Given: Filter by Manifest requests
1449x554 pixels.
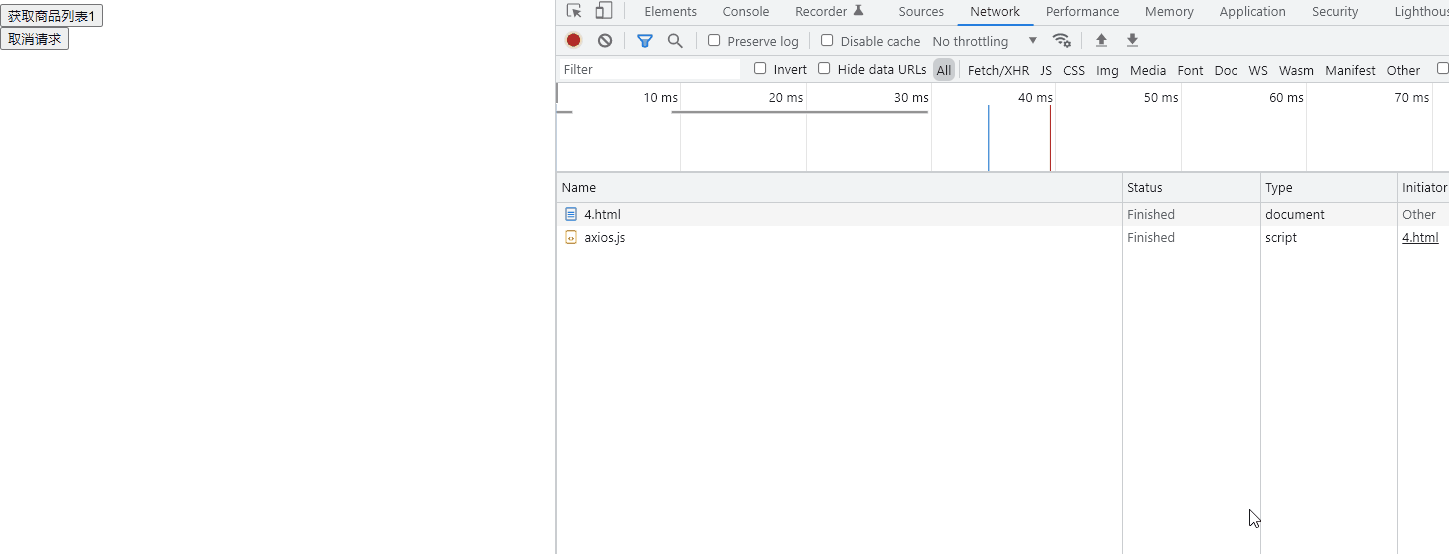Looking at the screenshot, I should [1350, 70].
